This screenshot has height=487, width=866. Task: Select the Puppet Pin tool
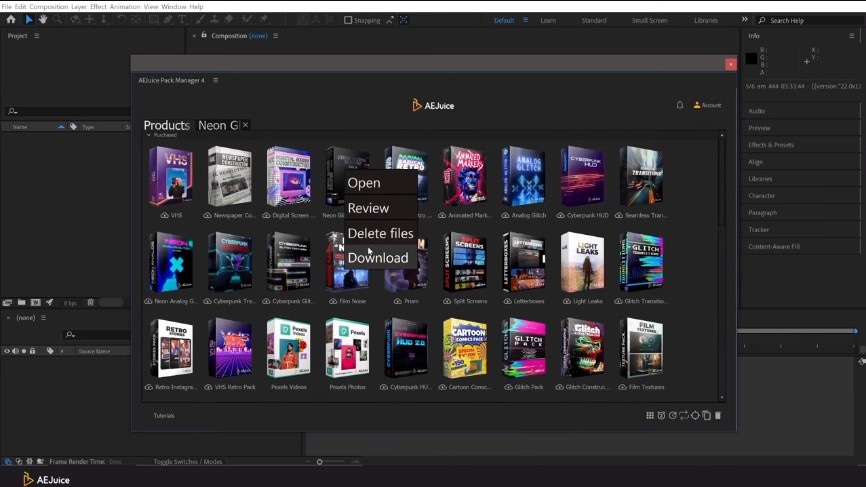pos(264,19)
